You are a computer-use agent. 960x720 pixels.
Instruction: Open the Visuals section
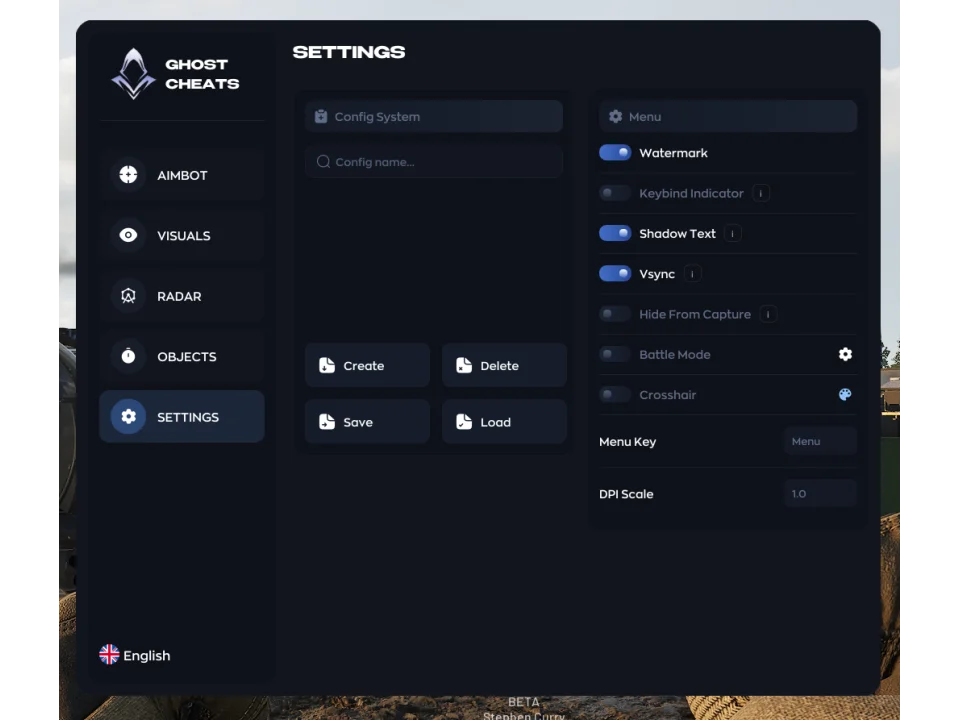(182, 236)
